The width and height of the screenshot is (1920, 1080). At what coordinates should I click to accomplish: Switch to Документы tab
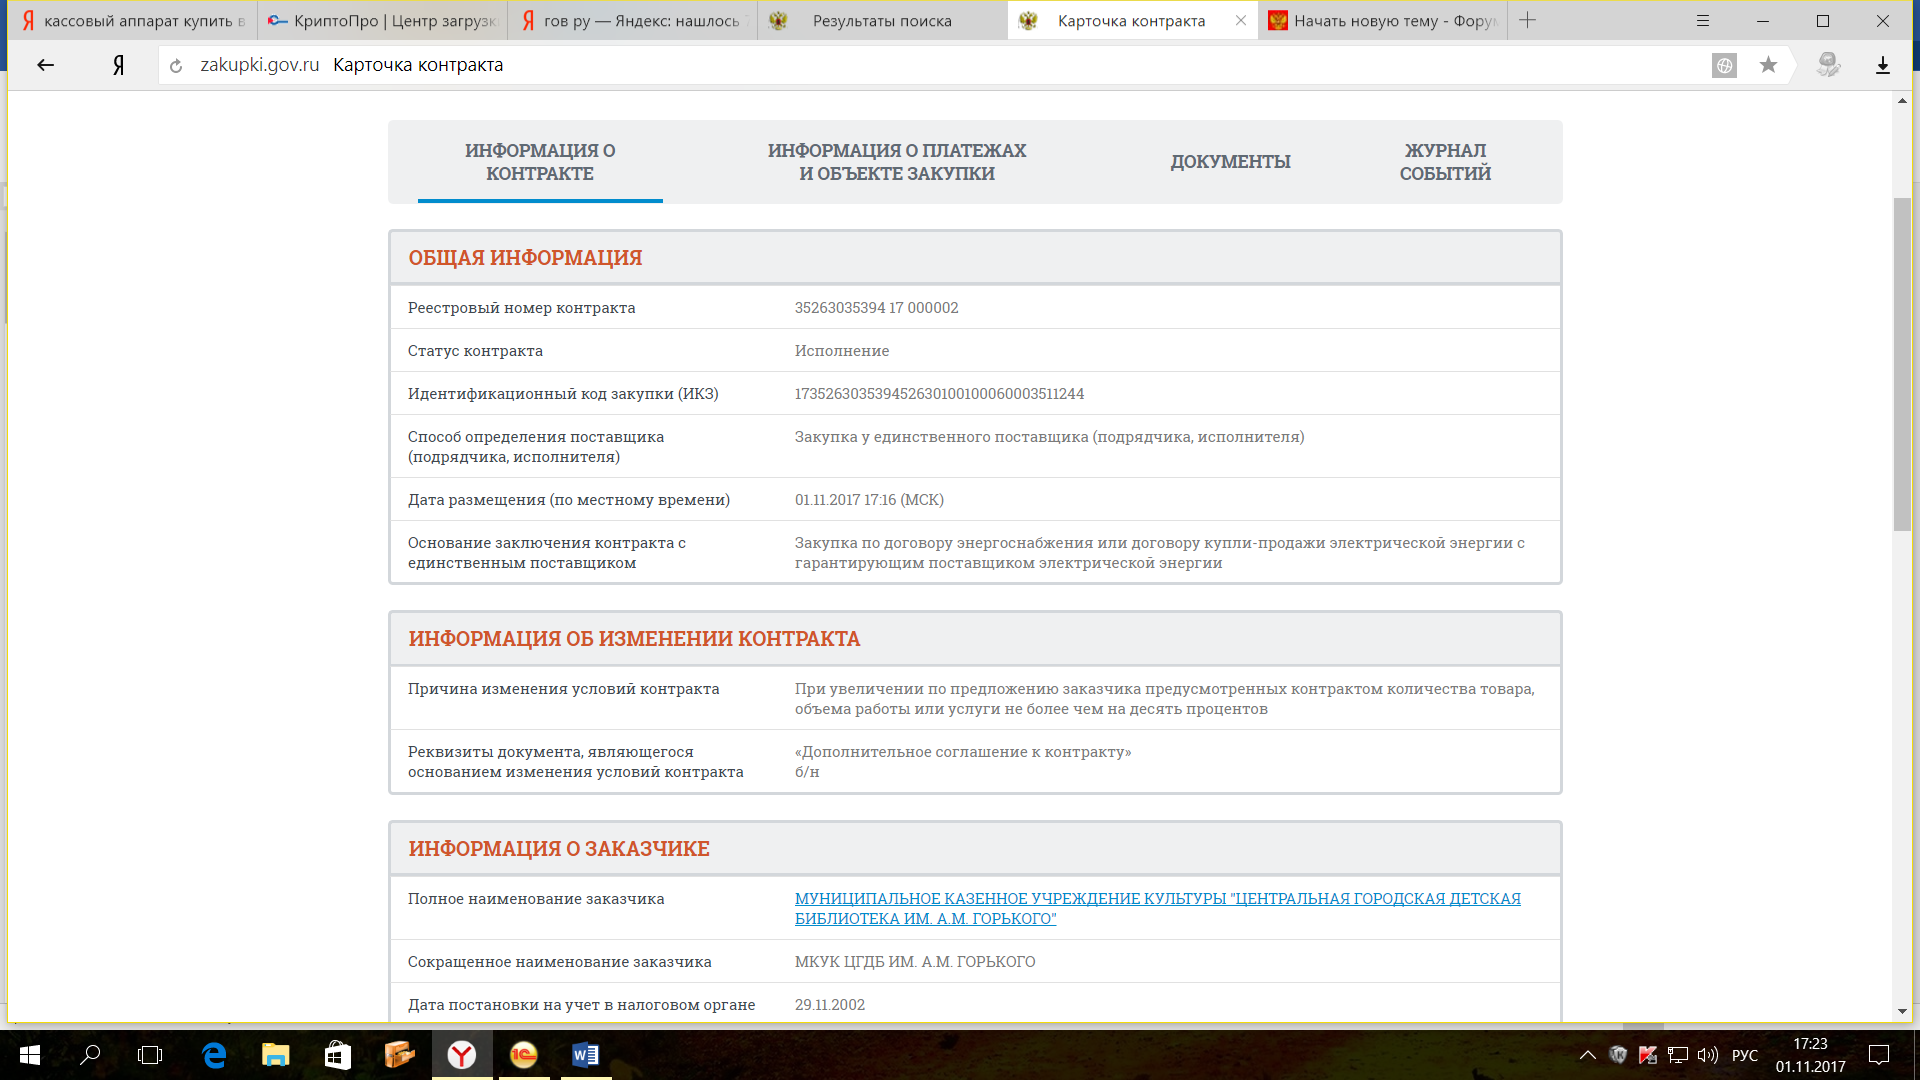click(1230, 162)
